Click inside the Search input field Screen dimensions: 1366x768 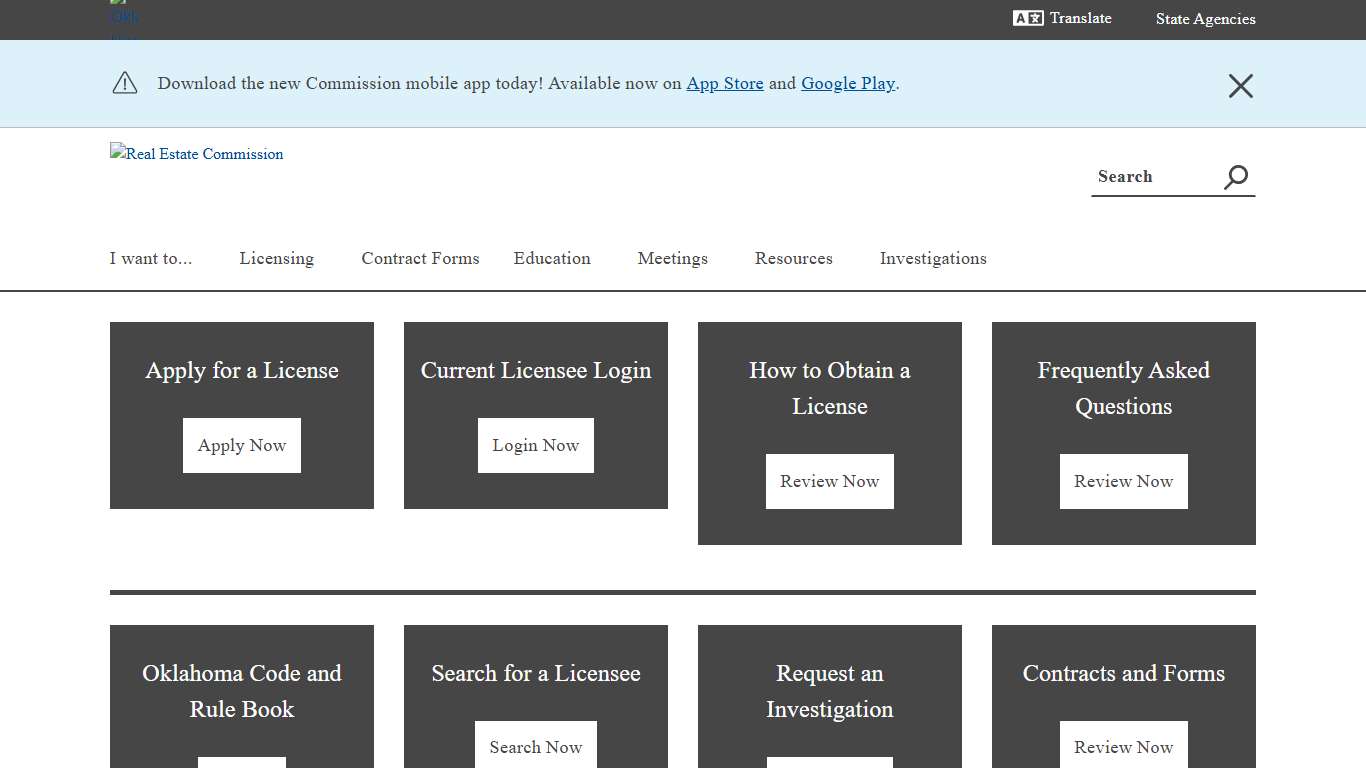coord(1150,177)
